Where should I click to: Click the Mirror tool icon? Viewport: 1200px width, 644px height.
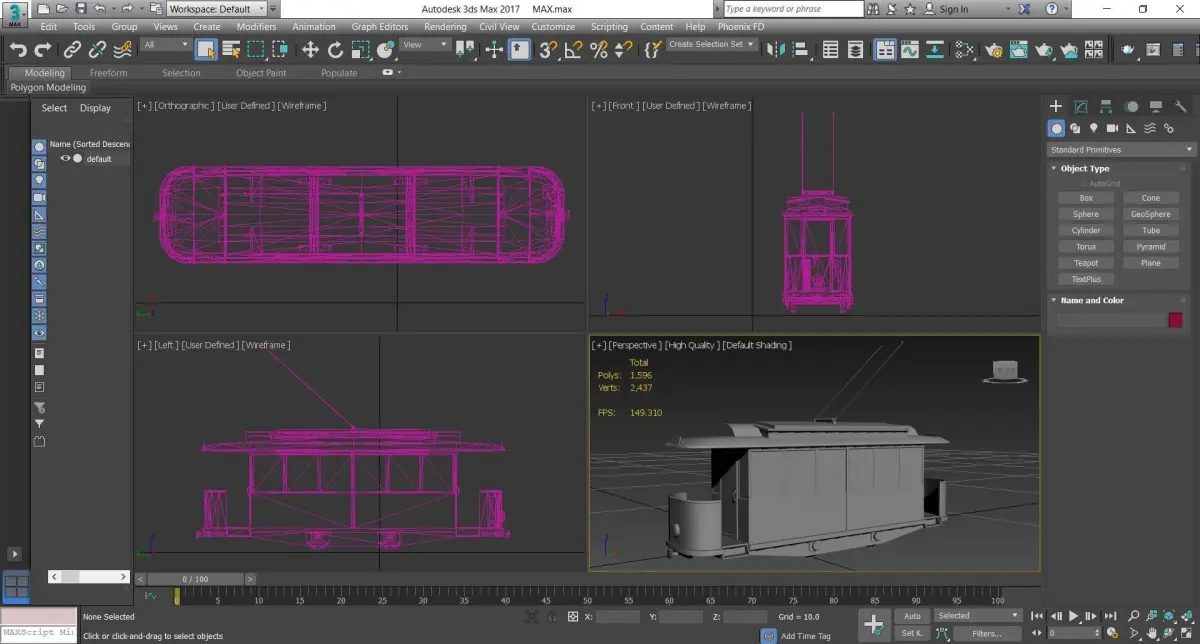(x=778, y=49)
